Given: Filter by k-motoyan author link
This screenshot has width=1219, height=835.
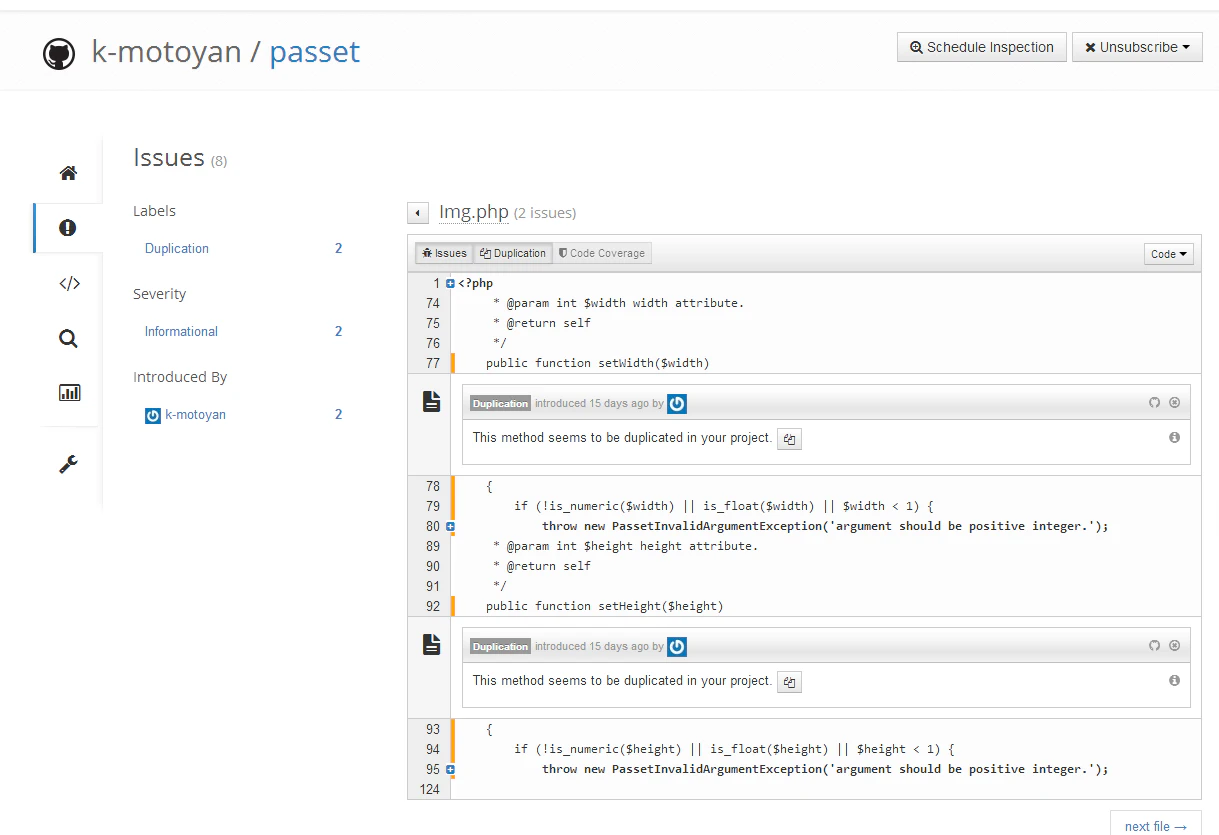Looking at the screenshot, I should pos(195,415).
